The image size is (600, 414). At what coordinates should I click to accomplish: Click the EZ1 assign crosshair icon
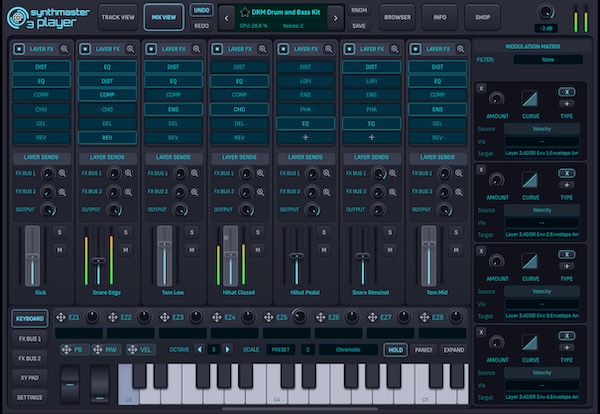(x=61, y=317)
